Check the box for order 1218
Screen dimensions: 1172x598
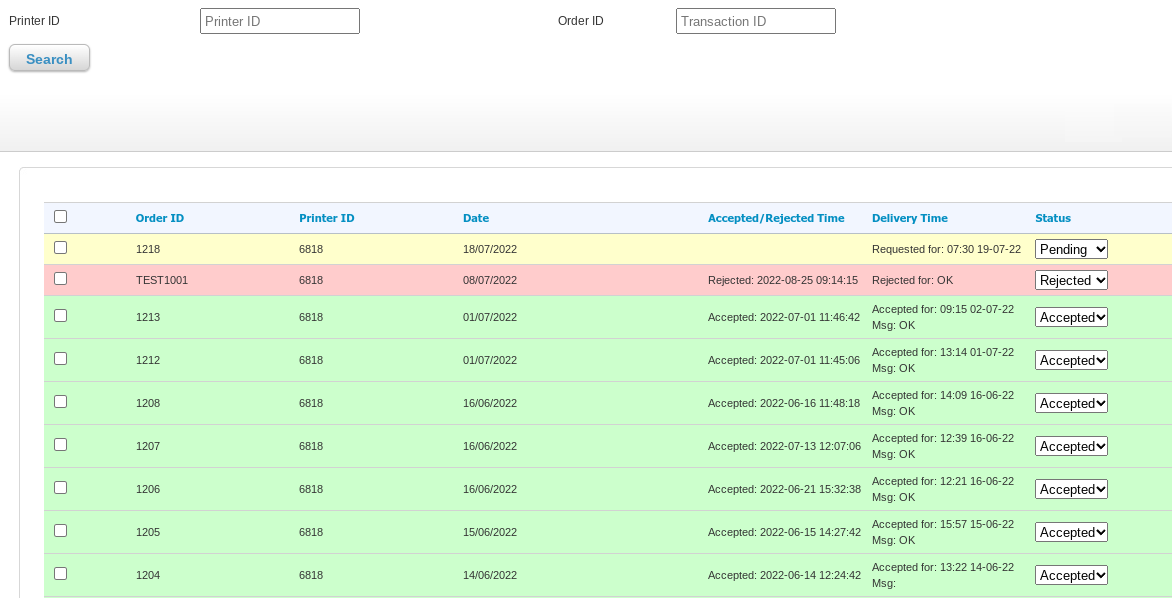point(61,248)
